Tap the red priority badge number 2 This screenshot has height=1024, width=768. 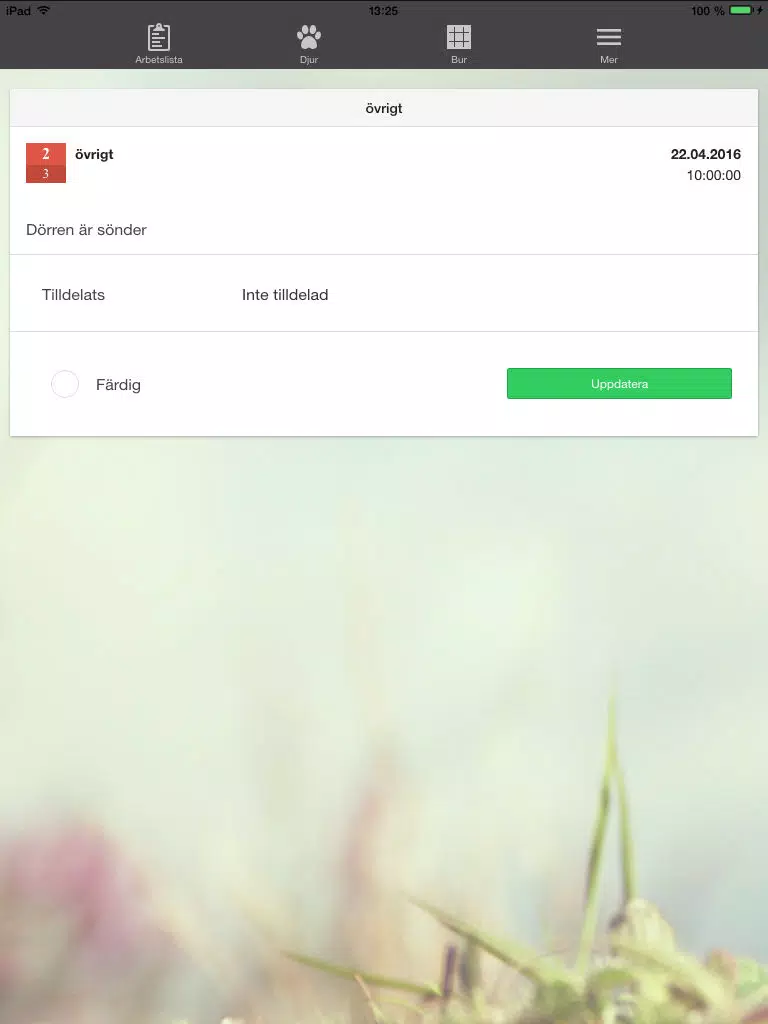(x=46, y=154)
